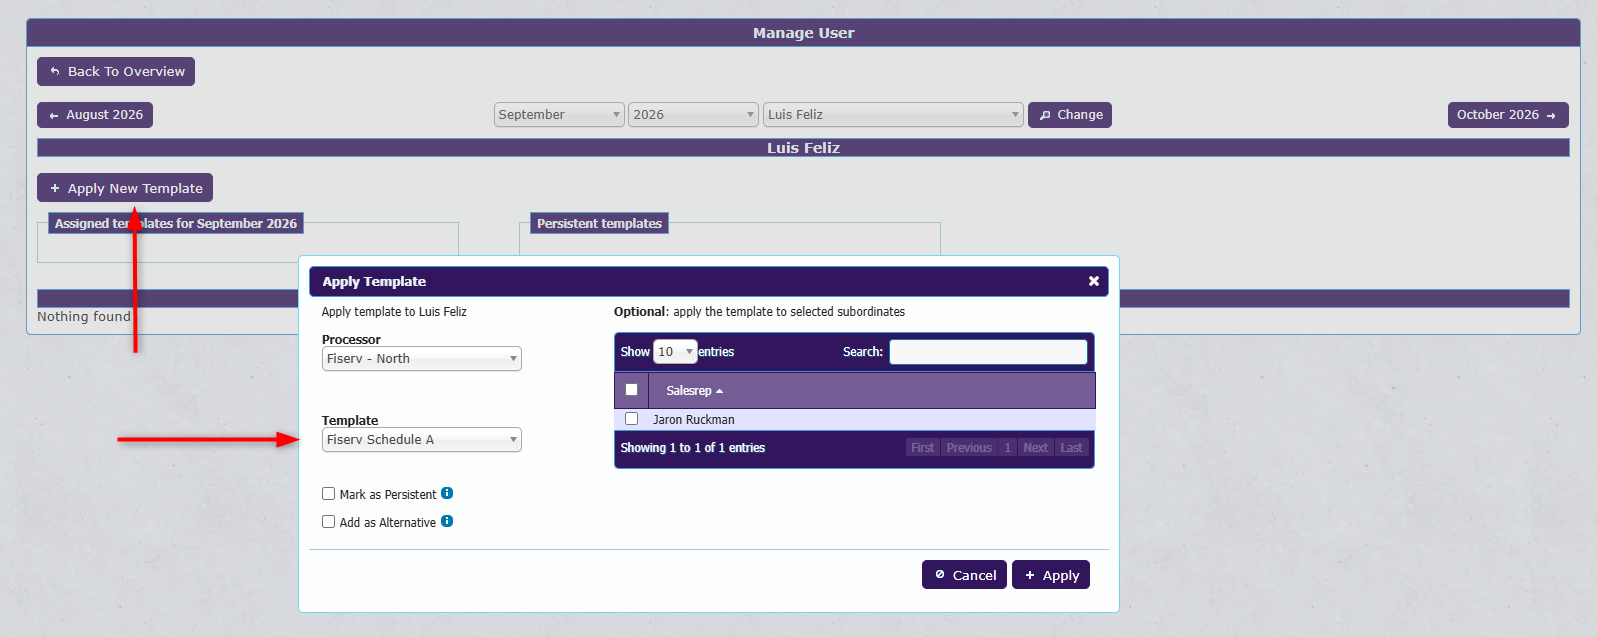
Task: Click the Add as Alternative info icon
Action: click(x=447, y=521)
